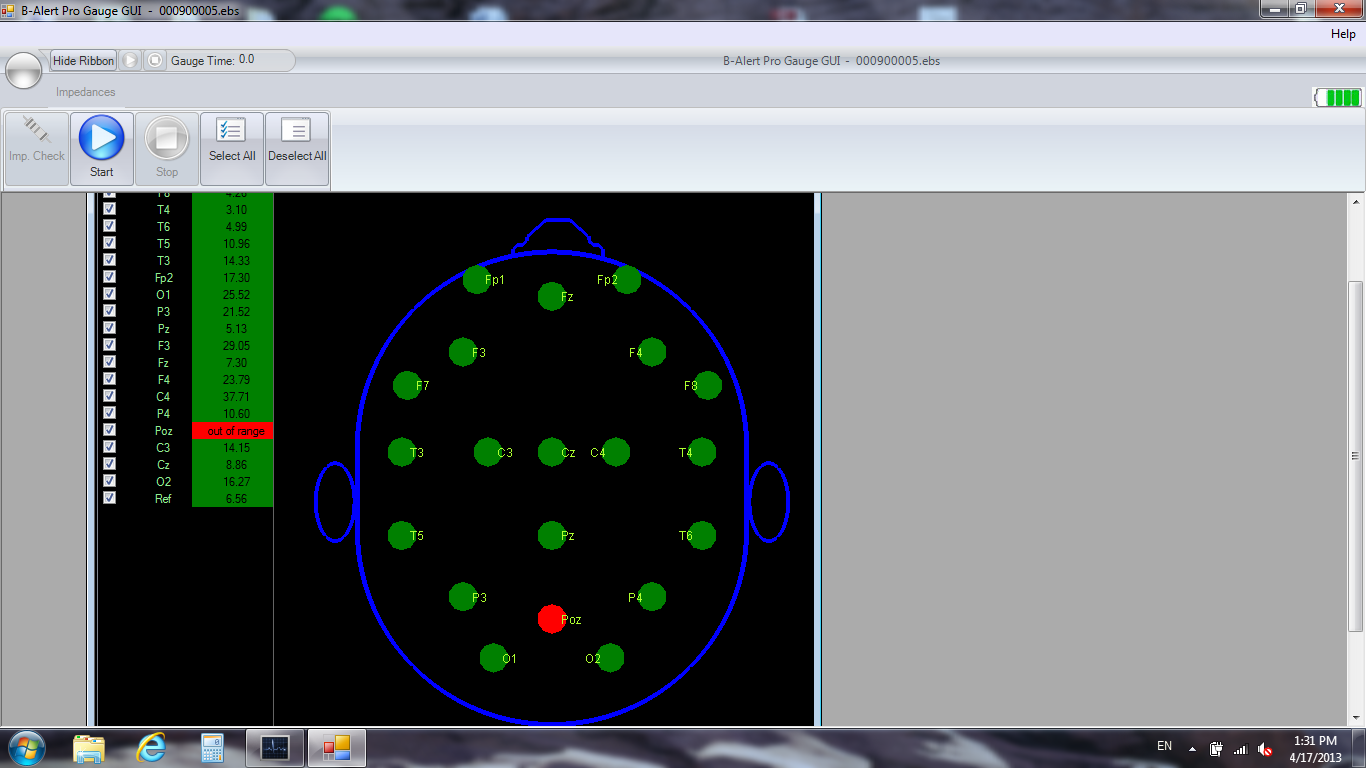
Task: Uncheck the C4 channel checkbox
Action: 110,396
